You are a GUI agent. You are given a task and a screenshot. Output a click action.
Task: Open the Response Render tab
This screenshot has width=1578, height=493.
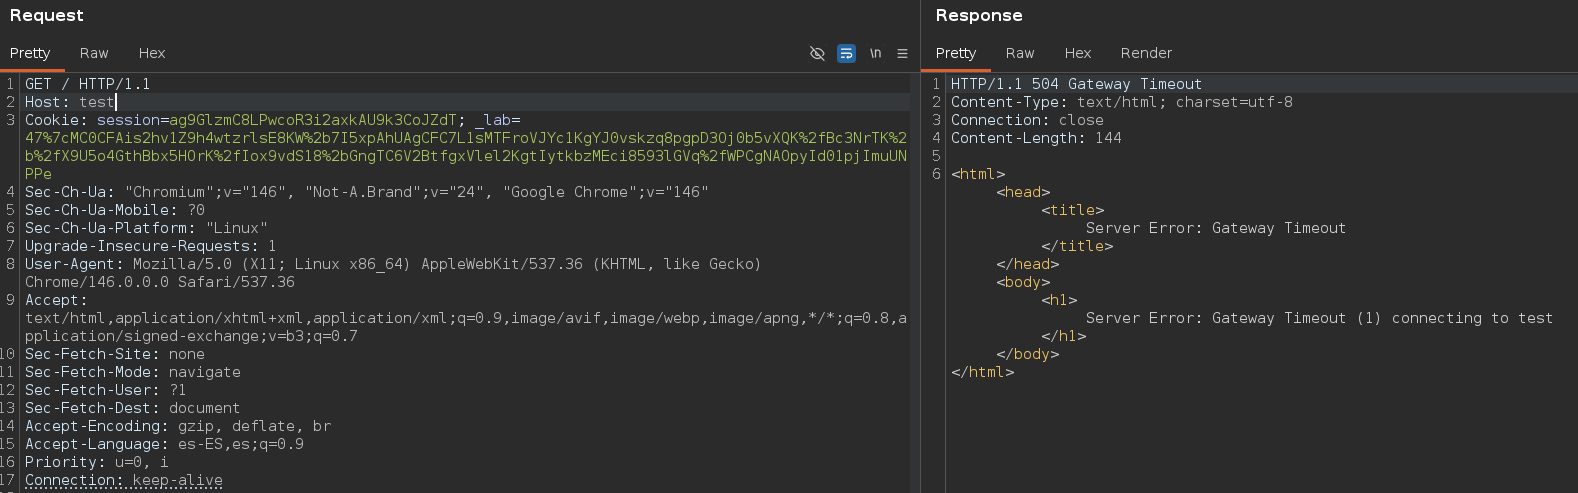coord(1146,53)
